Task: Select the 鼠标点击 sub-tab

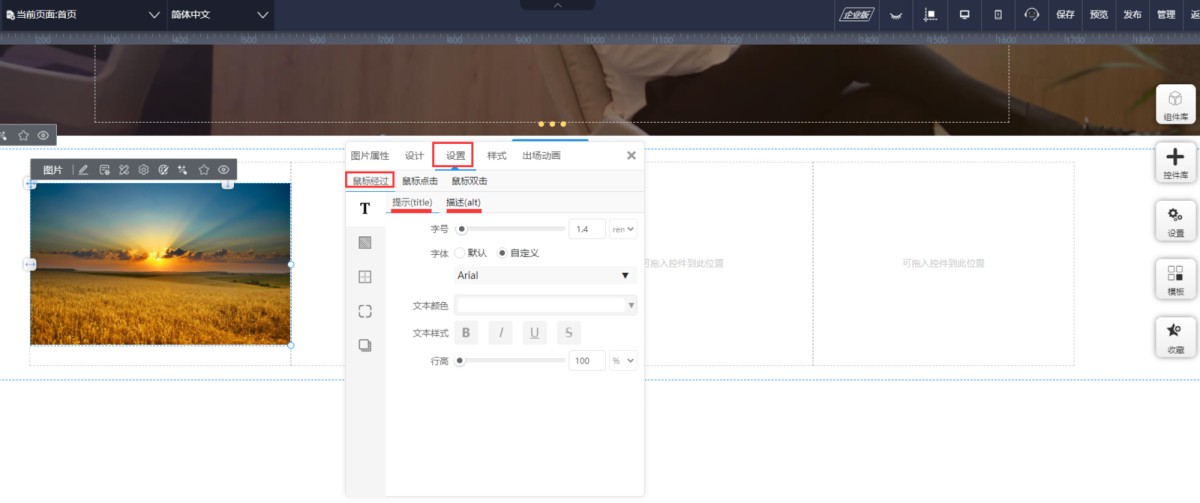Action: pyautogui.click(x=420, y=181)
